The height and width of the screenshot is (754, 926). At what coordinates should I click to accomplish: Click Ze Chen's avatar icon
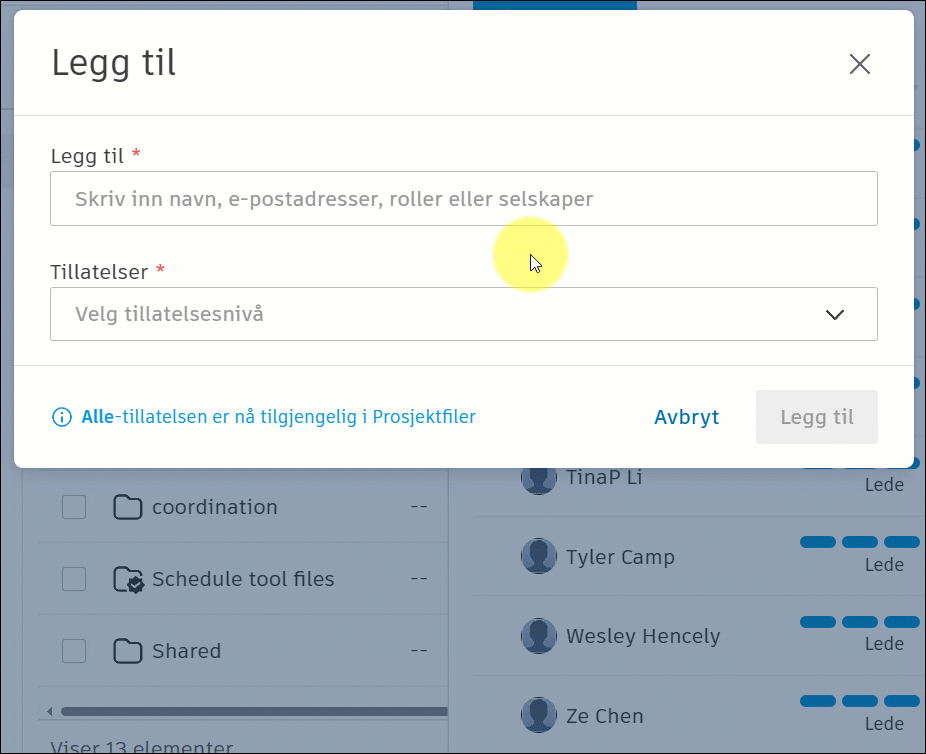coord(539,715)
